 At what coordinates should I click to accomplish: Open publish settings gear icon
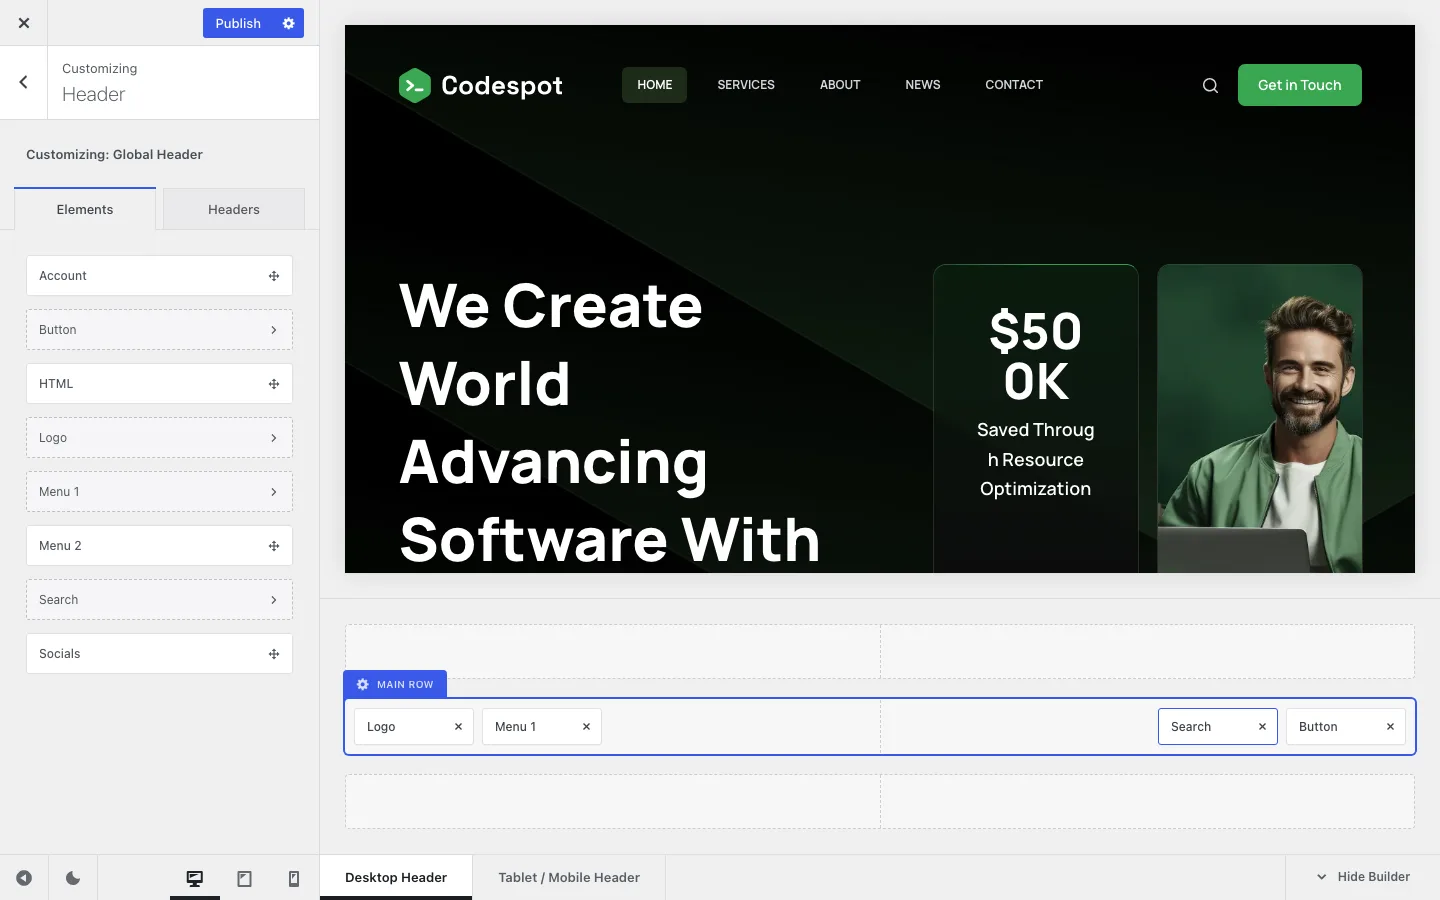coord(289,23)
